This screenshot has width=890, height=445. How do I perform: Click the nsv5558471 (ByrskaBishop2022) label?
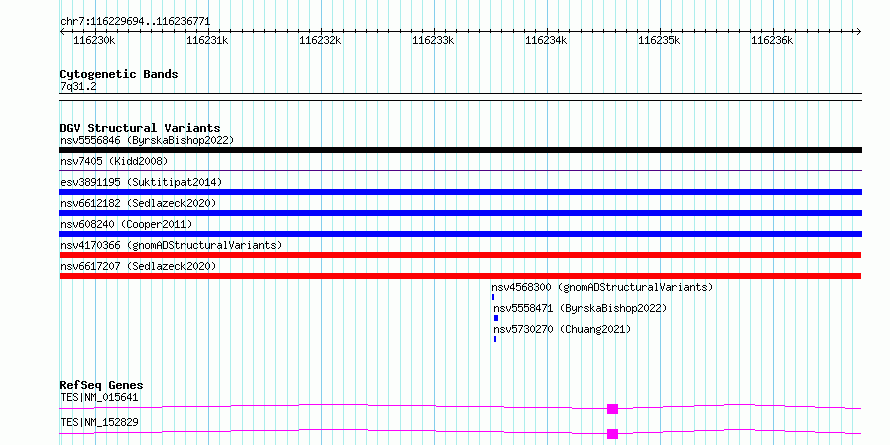(x=580, y=308)
